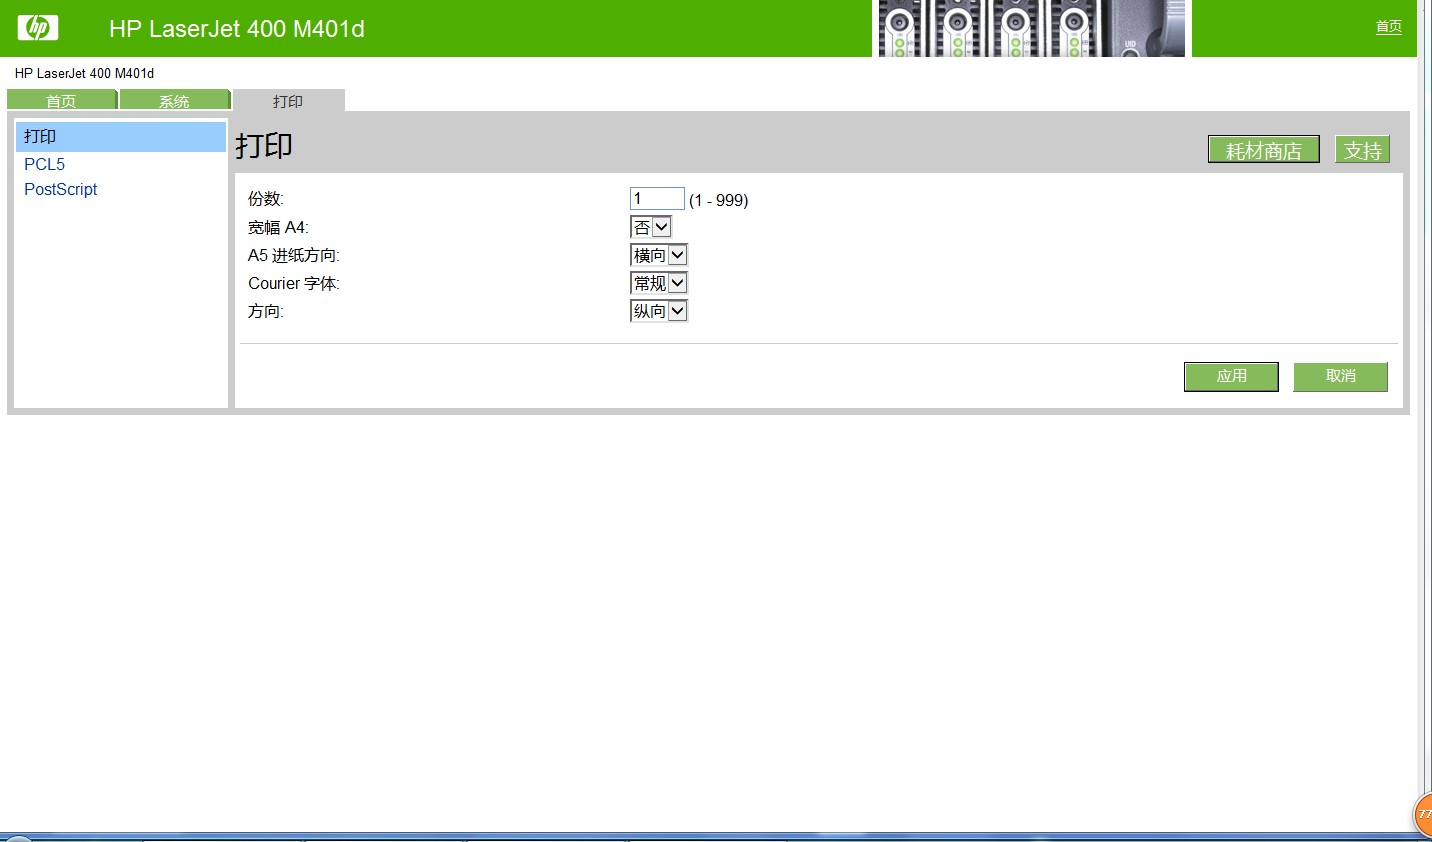Click the 首页 link in the header
Screen dimensions: 1432x842
point(1389,27)
